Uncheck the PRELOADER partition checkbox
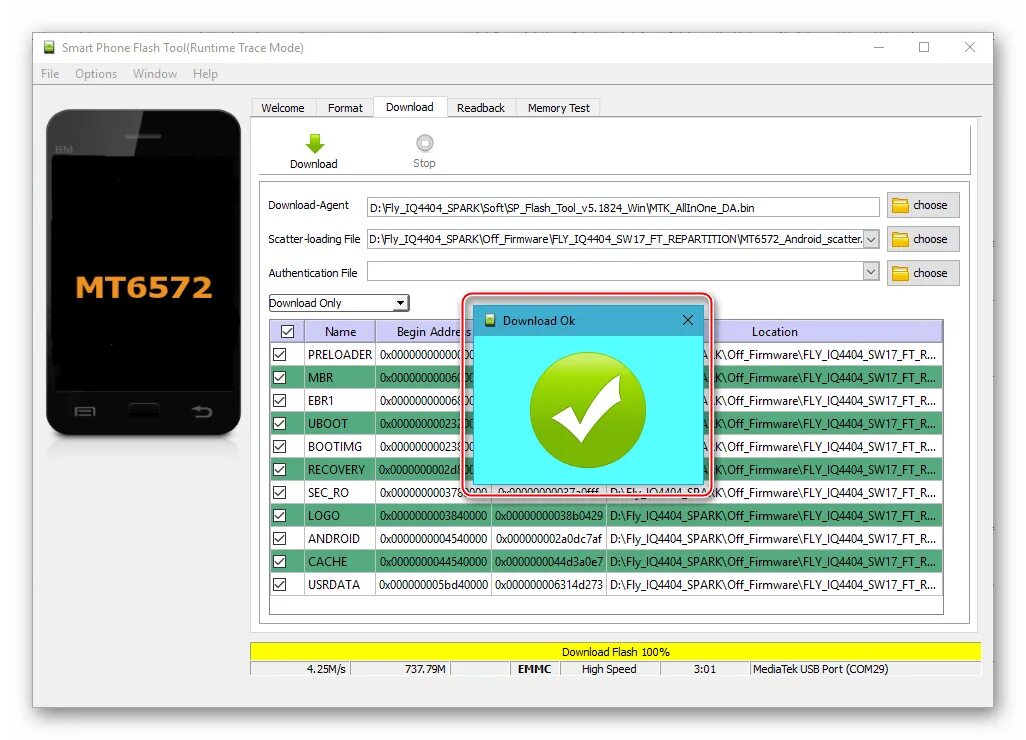This screenshot has height=740, width=1026. [x=280, y=355]
